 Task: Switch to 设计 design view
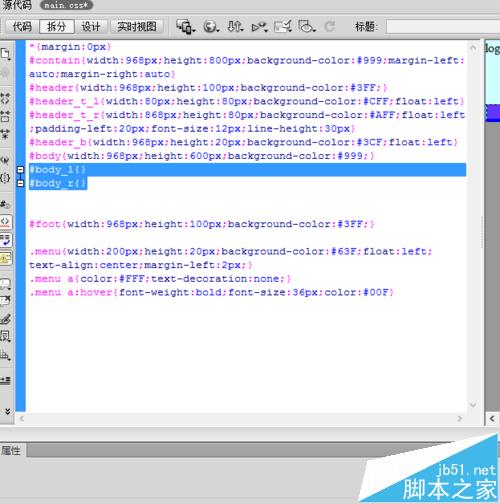point(91,26)
